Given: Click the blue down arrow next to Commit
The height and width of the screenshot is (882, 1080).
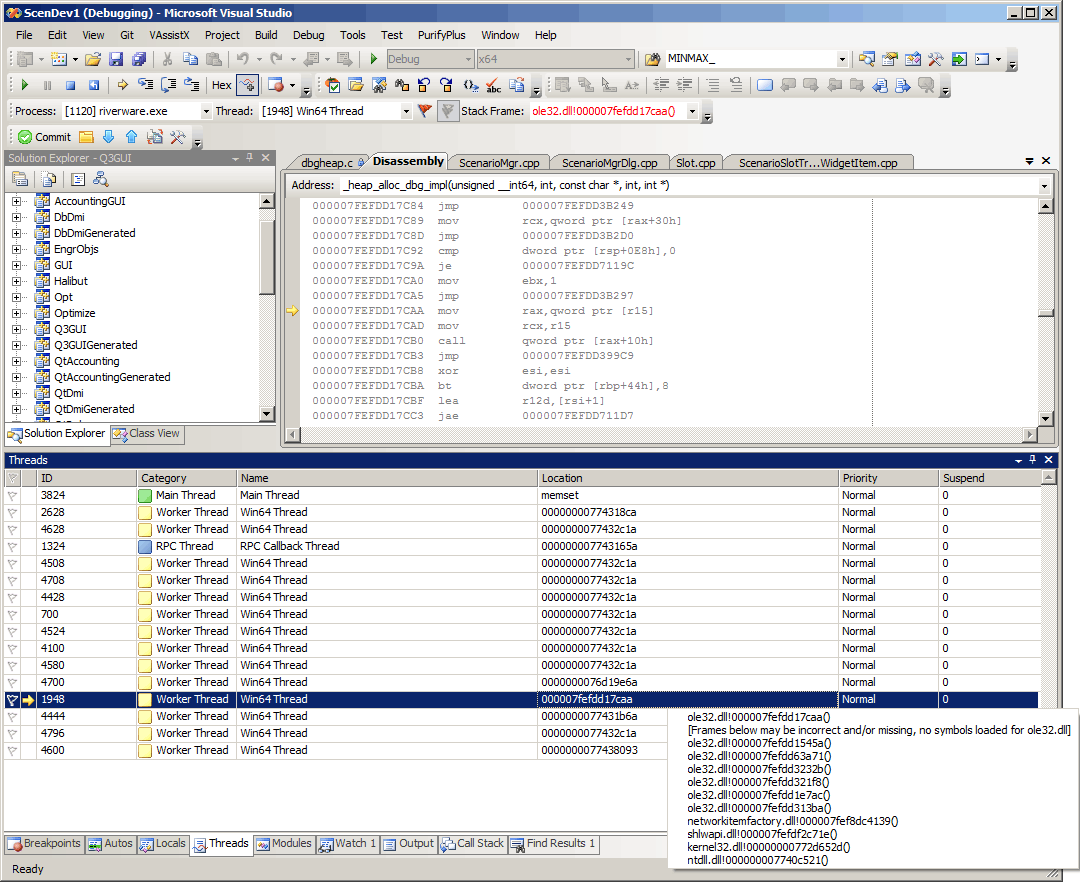Looking at the screenshot, I should pyautogui.click(x=108, y=137).
